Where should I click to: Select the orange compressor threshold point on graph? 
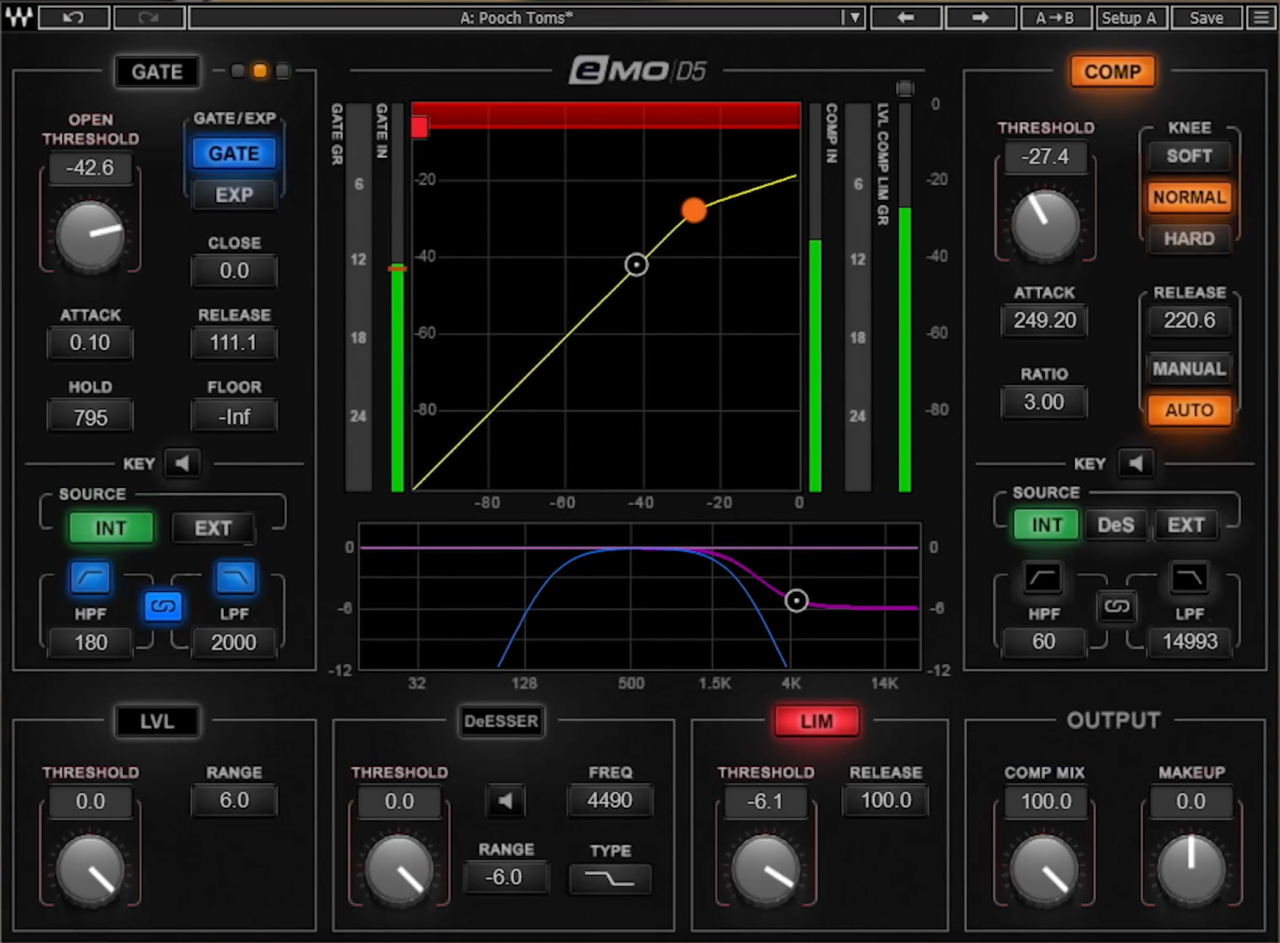pyautogui.click(x=694, y=210)
